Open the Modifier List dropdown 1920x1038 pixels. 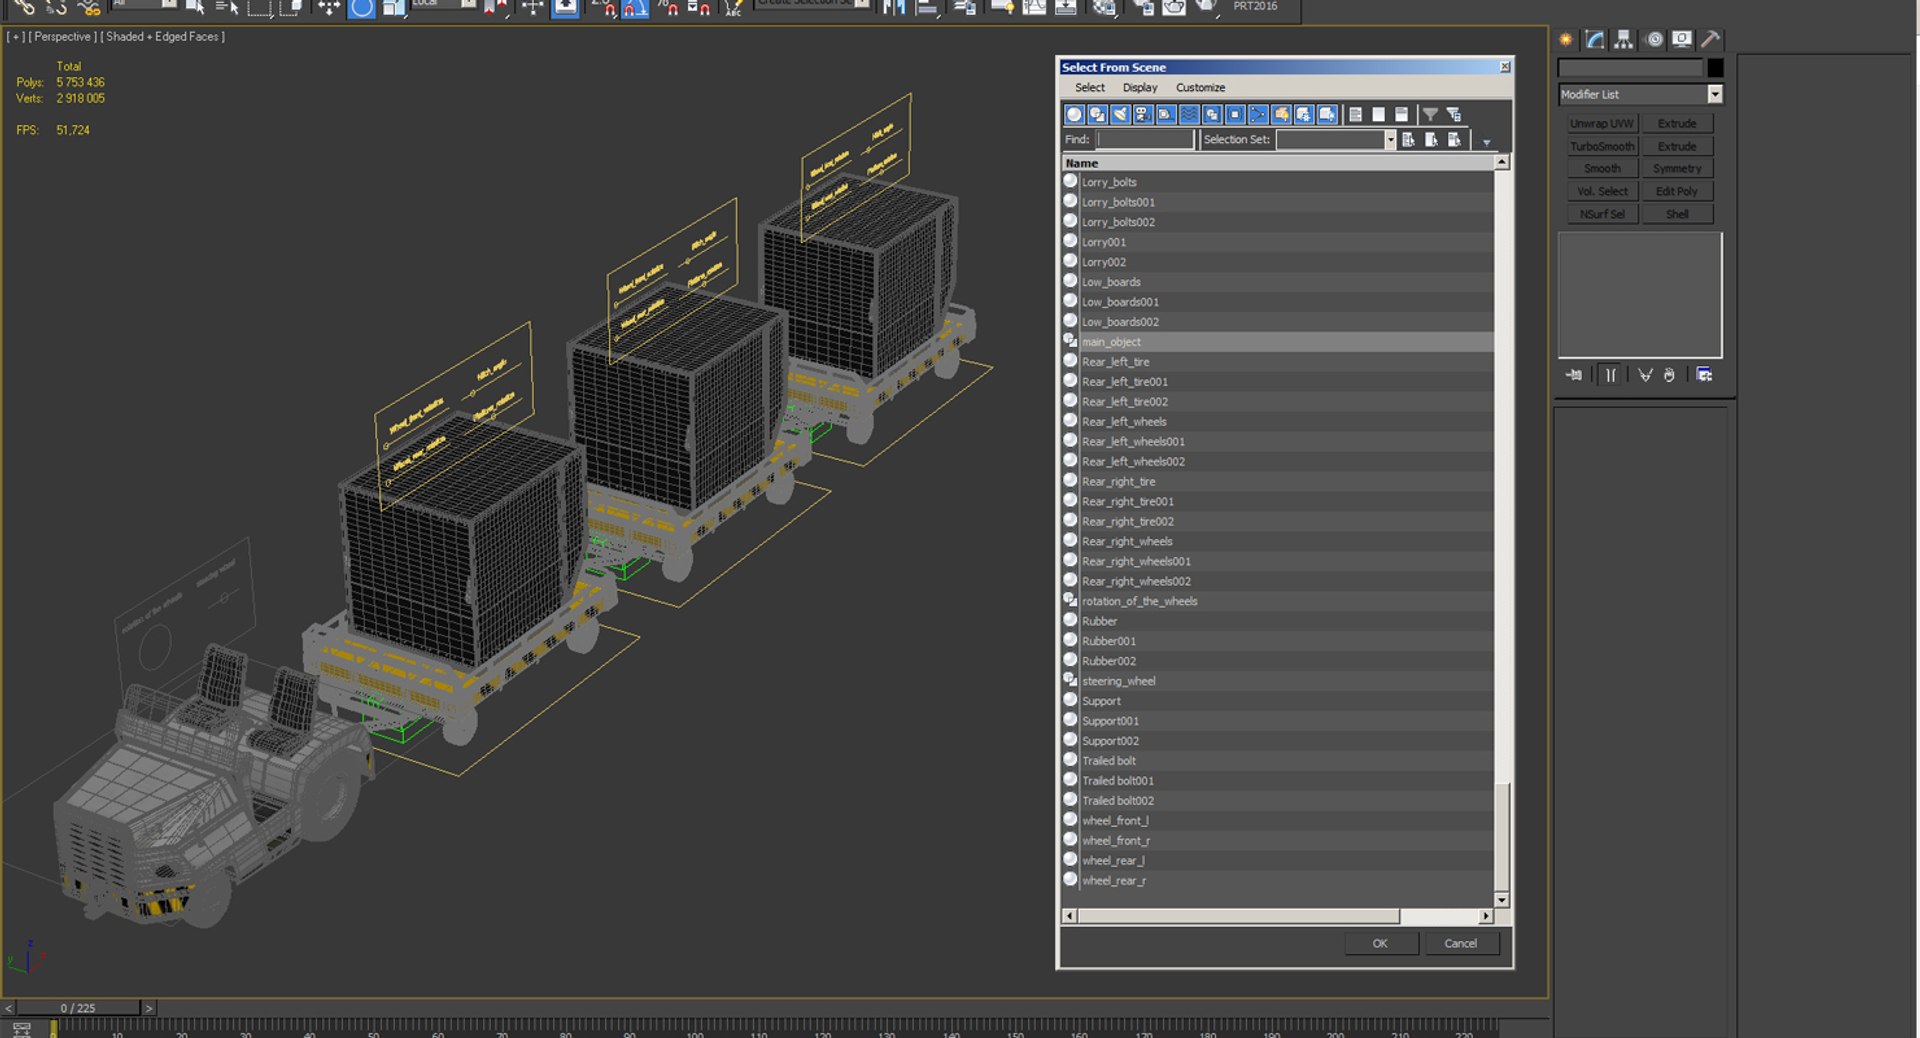[1714, 94]
